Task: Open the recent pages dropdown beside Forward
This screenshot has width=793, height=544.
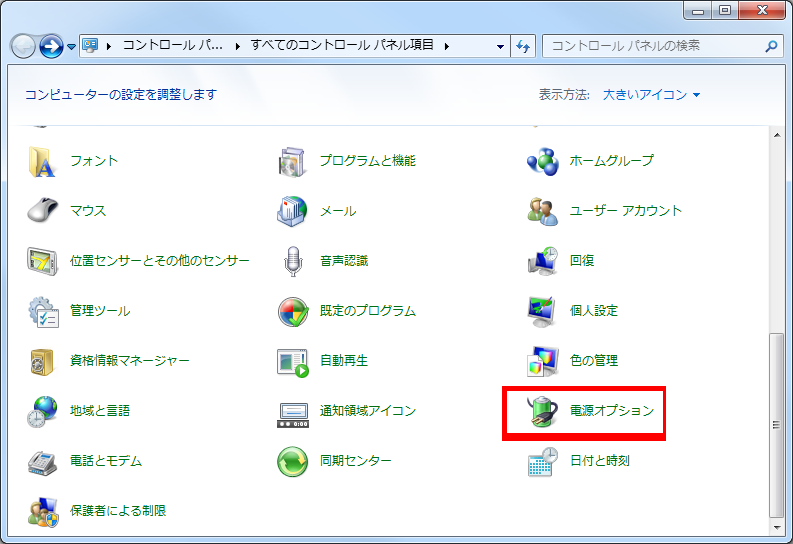Action: tap(72, 46)
